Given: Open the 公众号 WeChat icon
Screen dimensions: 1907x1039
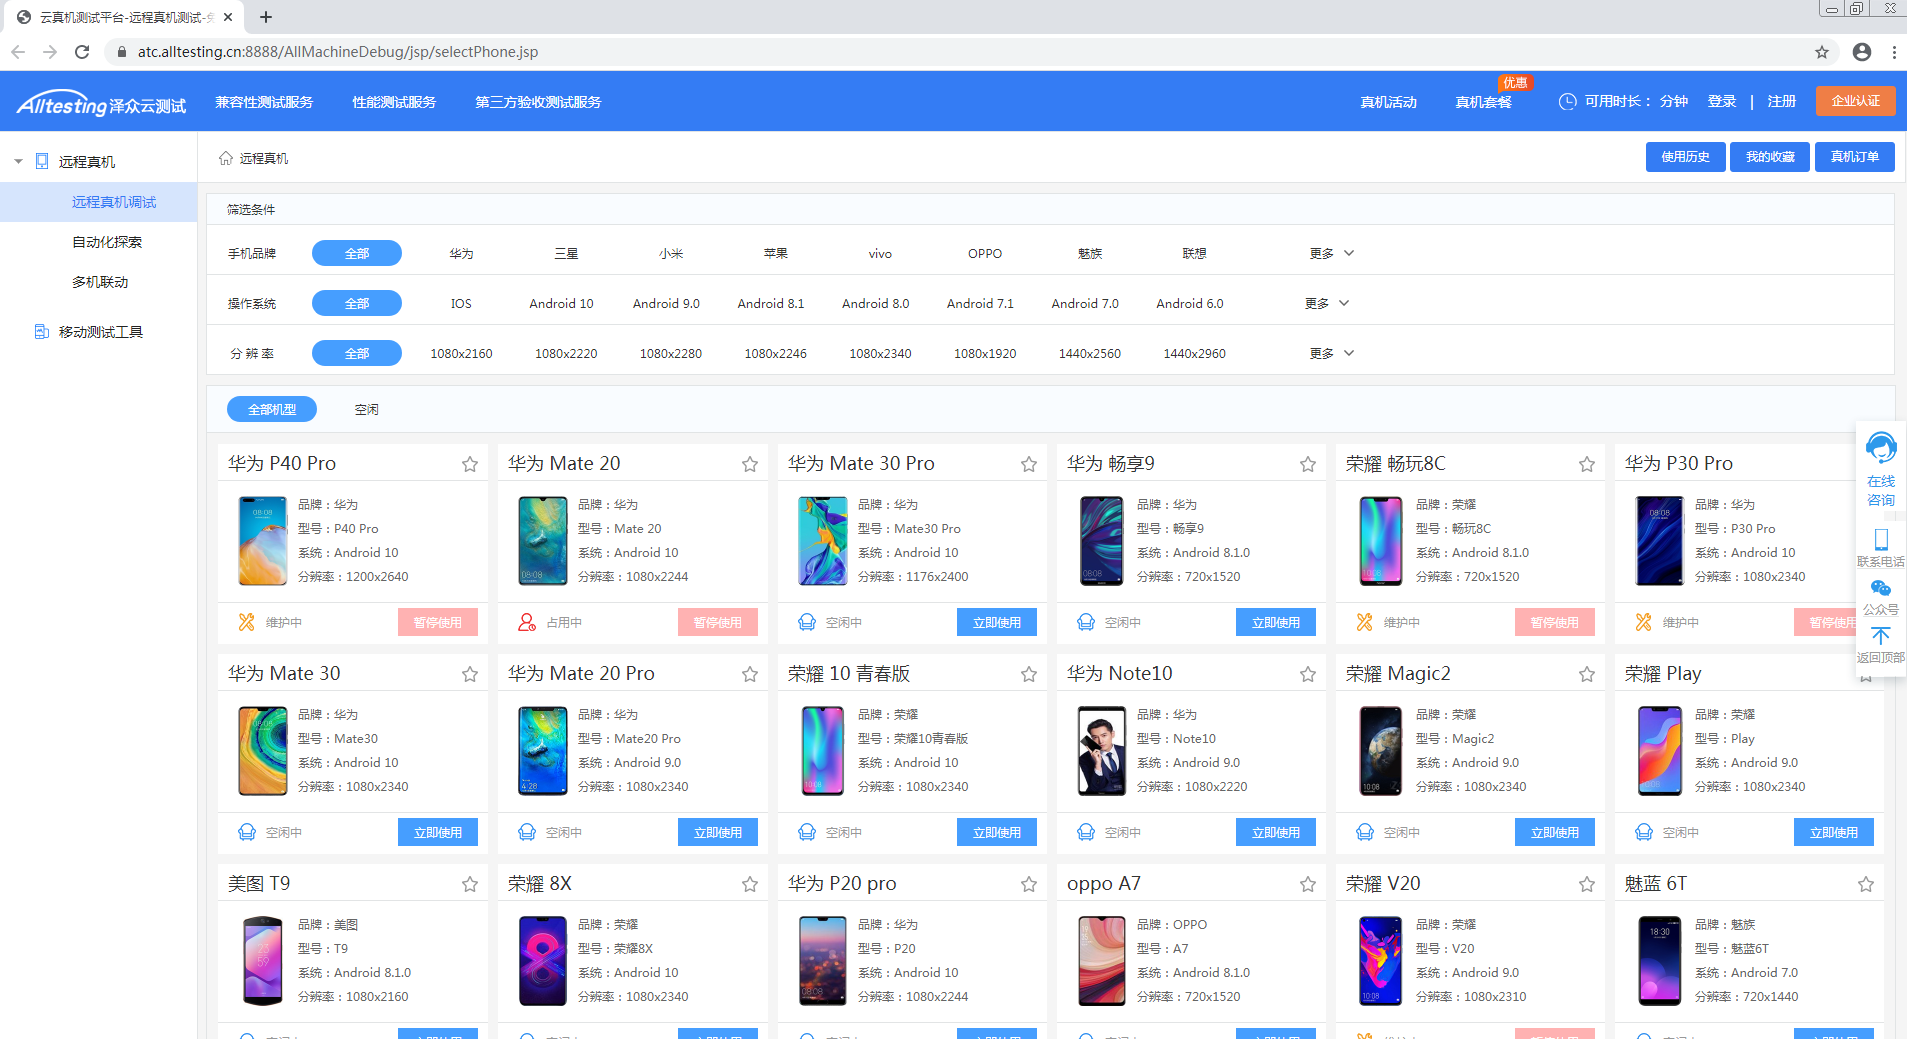Looking at the screenshot, I should [1881, 589].
